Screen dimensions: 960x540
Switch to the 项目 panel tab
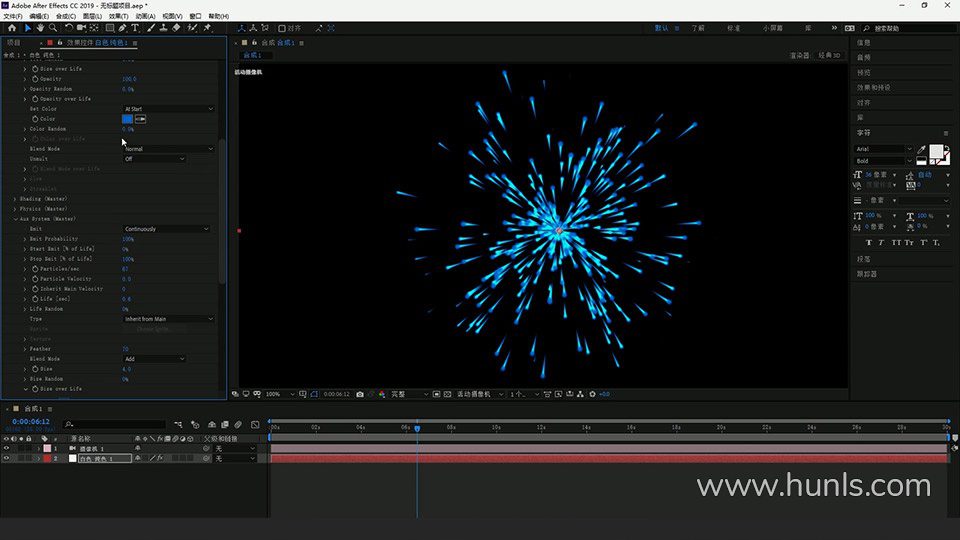click(14, 43)
